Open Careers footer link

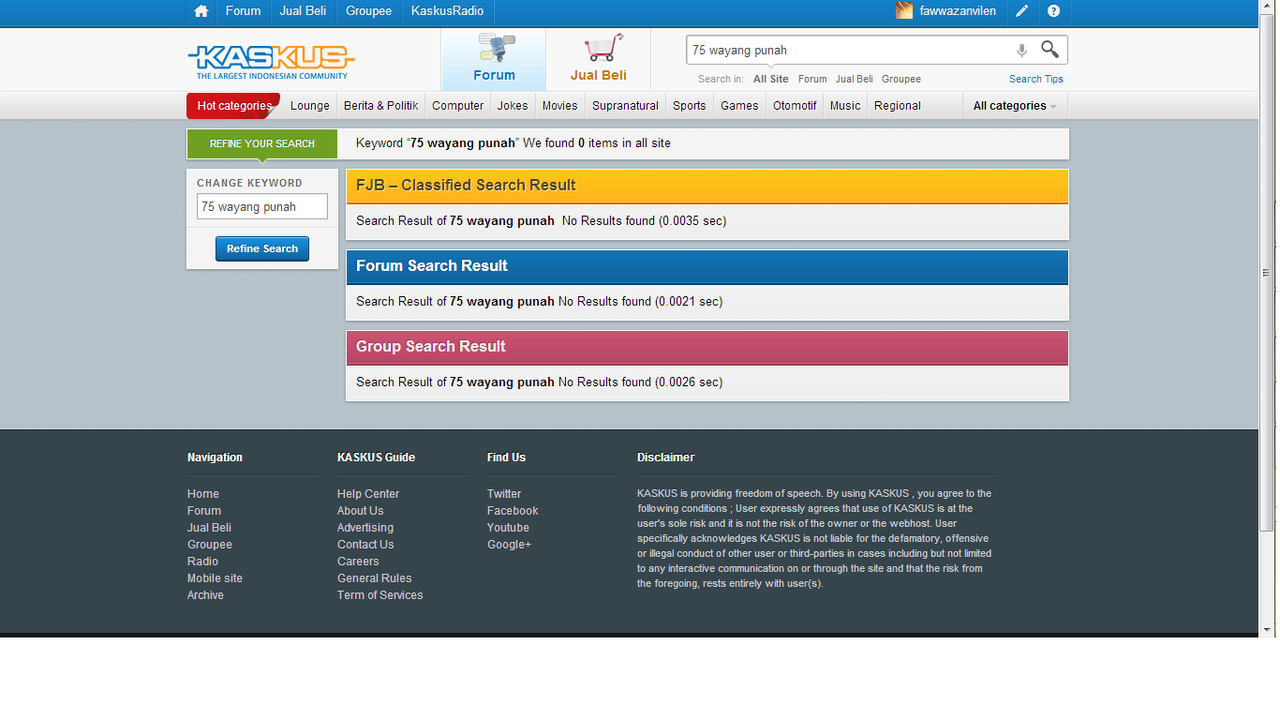358,562
